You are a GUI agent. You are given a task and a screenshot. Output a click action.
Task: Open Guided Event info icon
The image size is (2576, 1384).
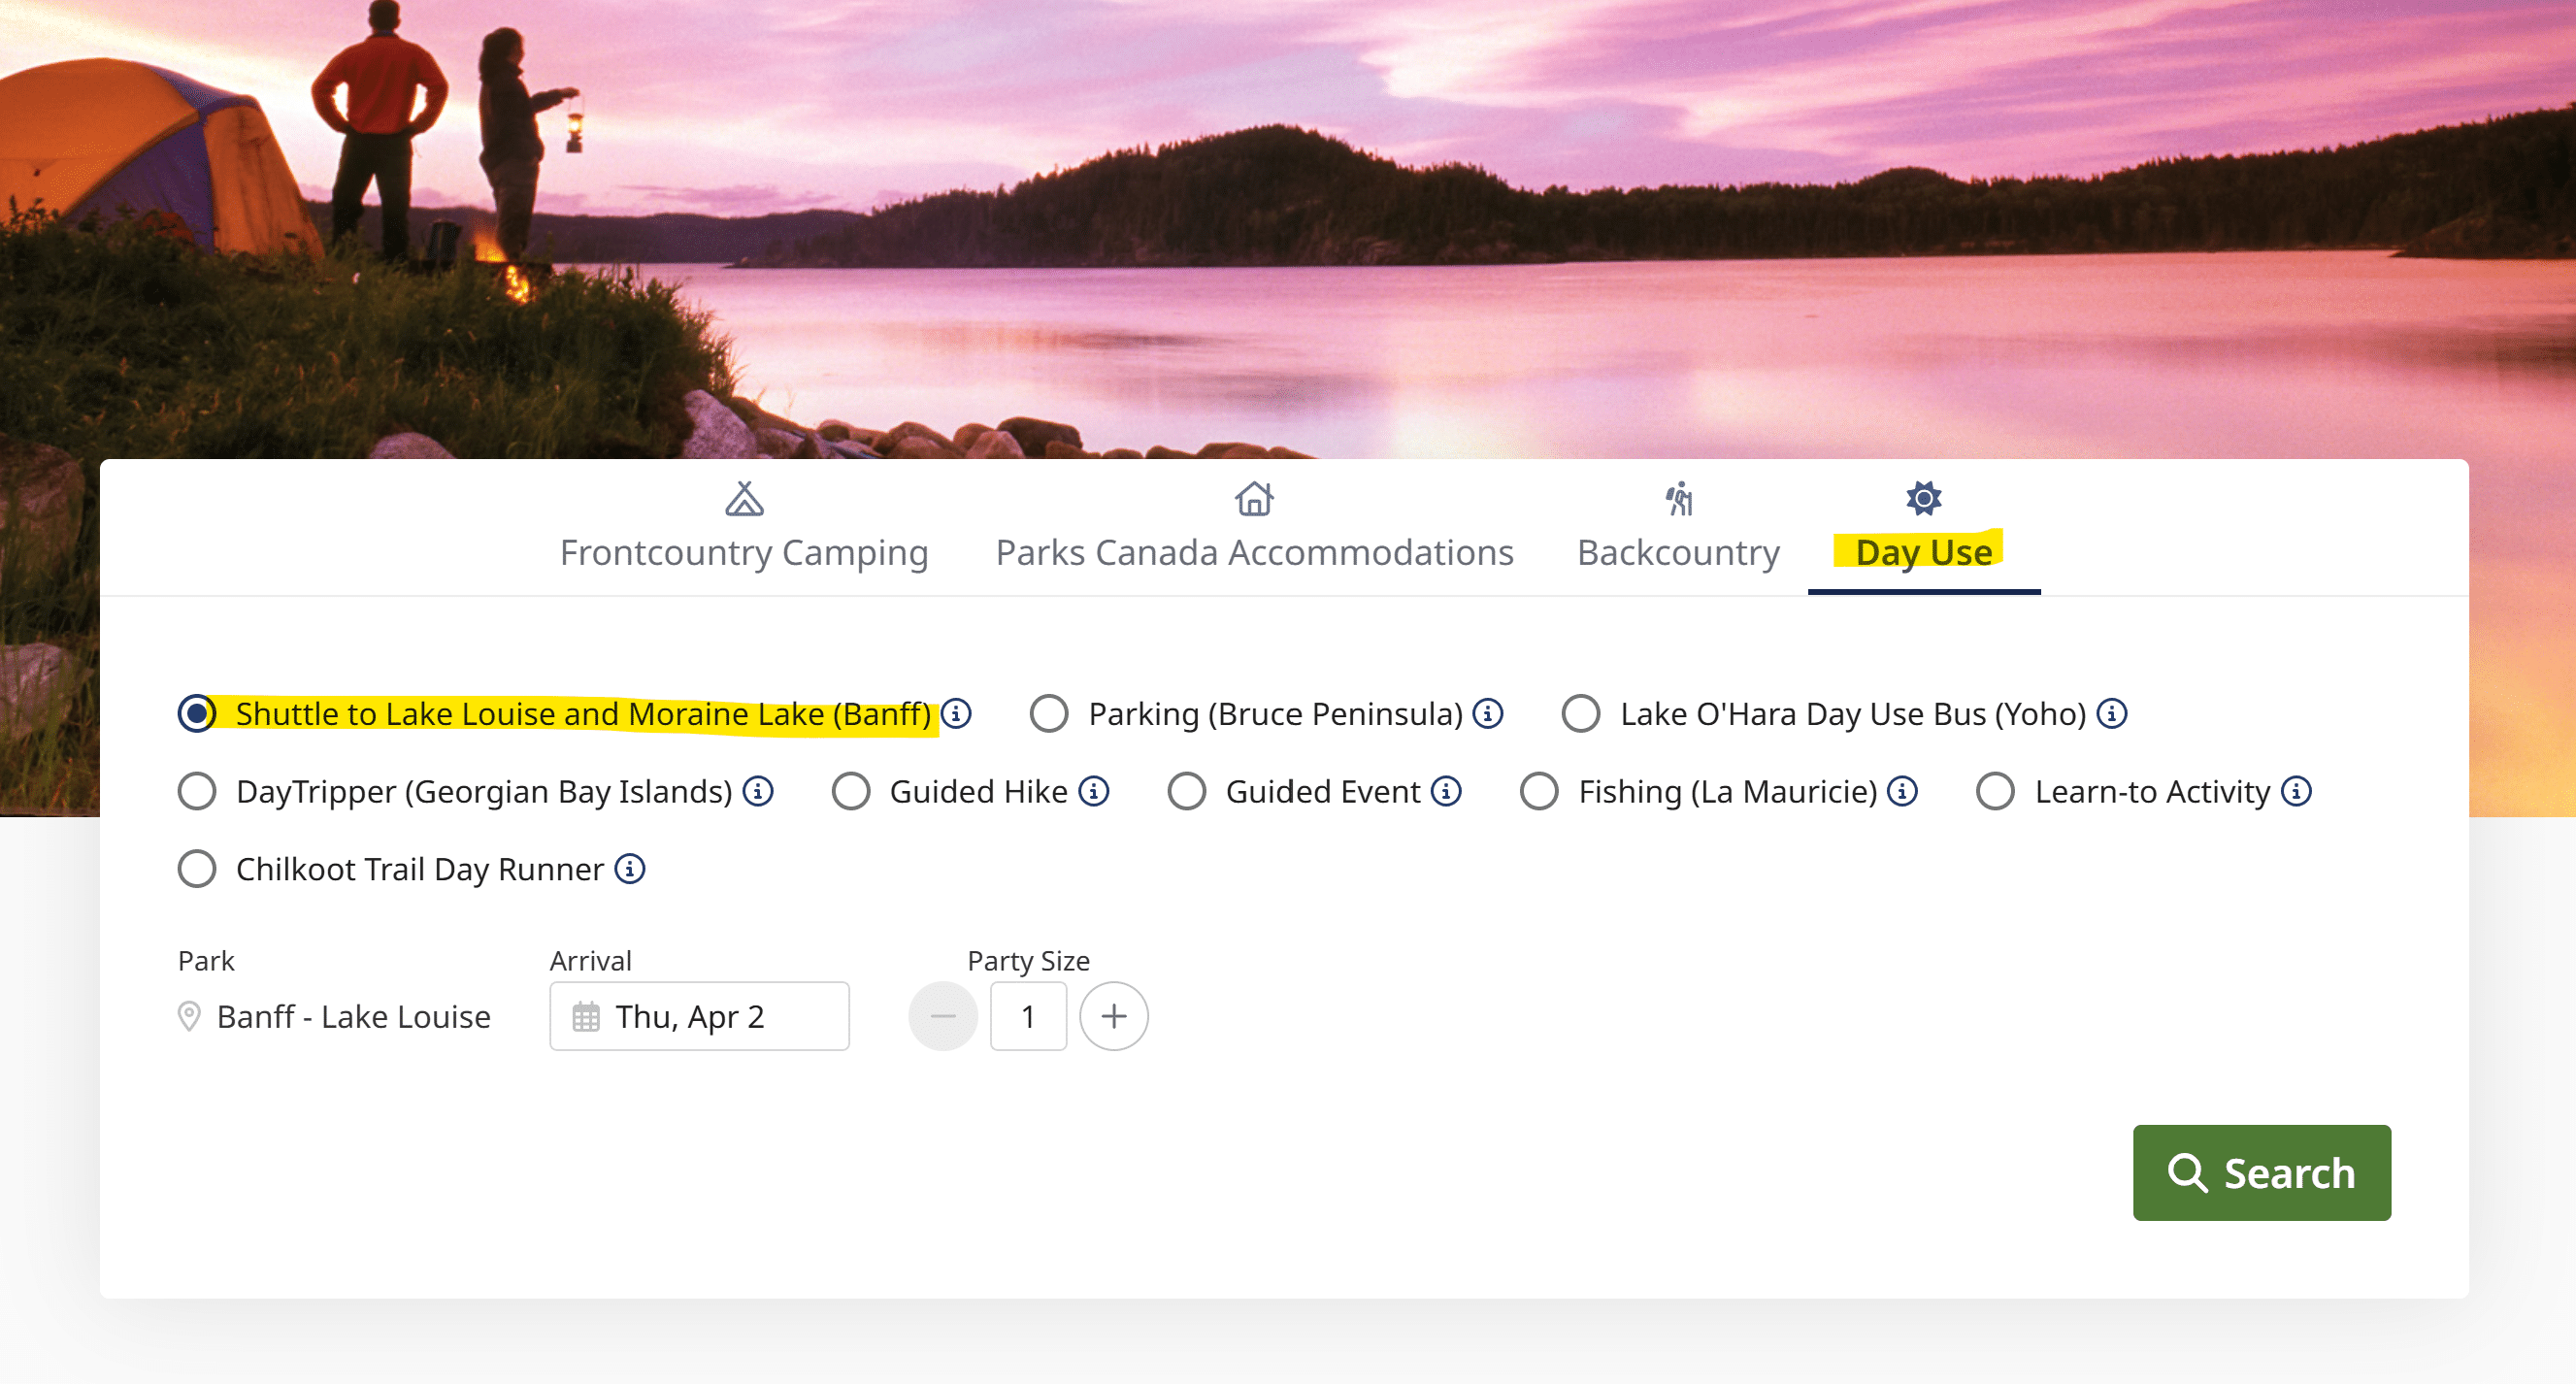[x=1446, y=792]
